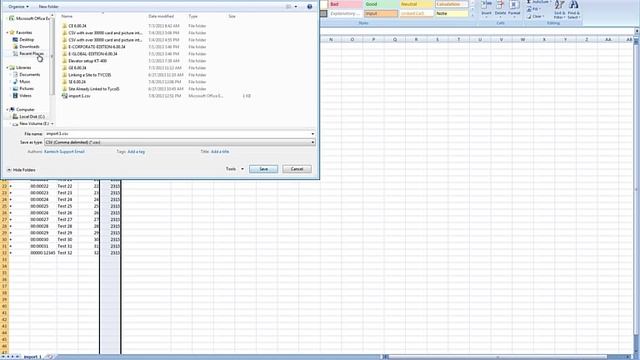Select Music under Libraries
This screenshot has width=640, height=360.
coord(24,82)
